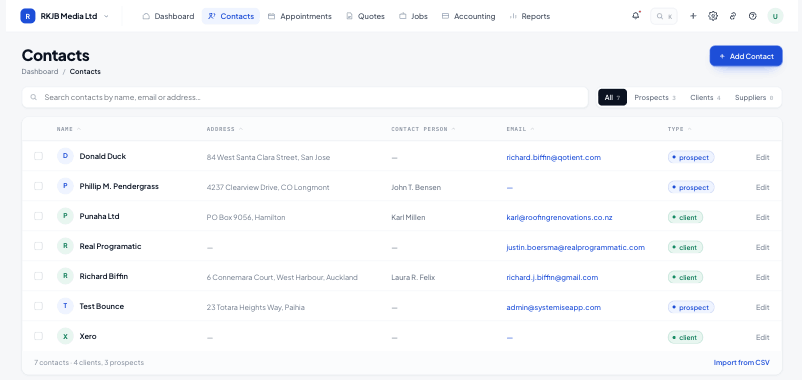This screenshot has width=802, height=380.
Task: Click justin.boersma@realprogrammatic.com email
Action: point(575,247)
